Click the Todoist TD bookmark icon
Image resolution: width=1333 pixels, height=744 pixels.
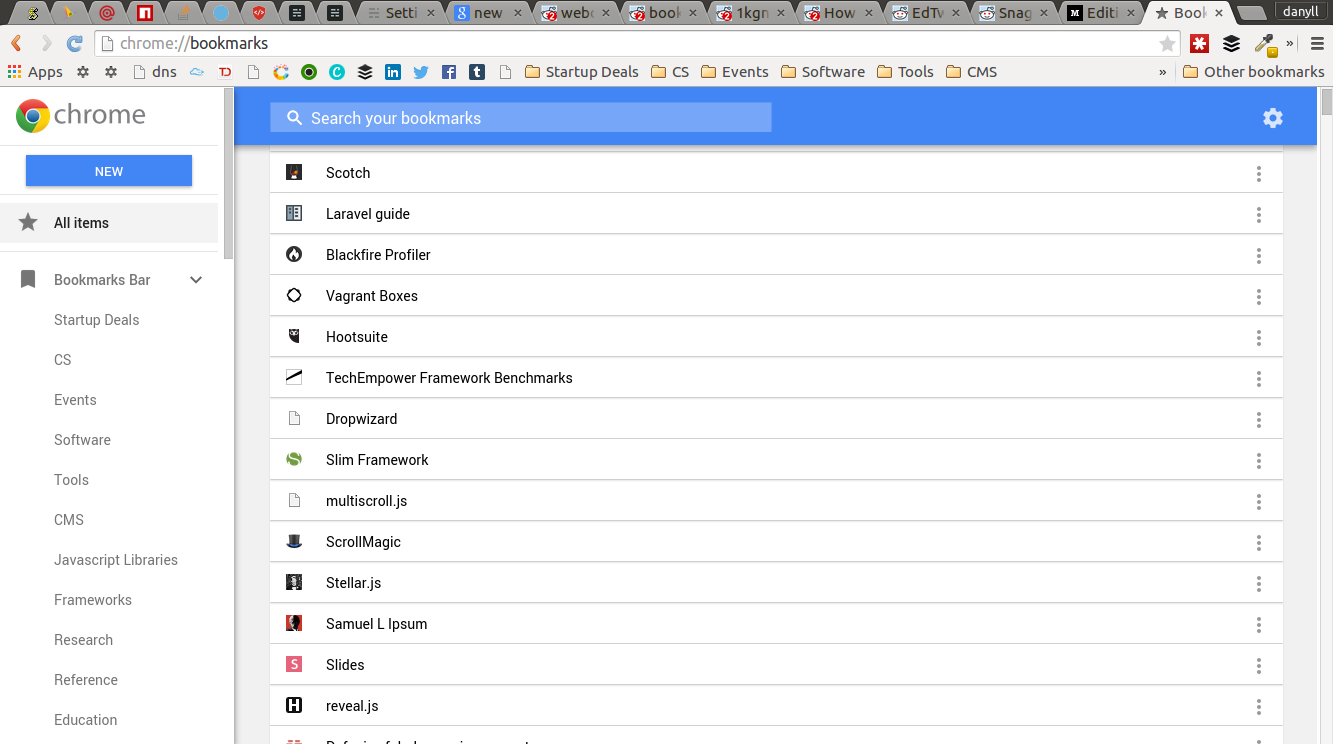coord(225,72)
